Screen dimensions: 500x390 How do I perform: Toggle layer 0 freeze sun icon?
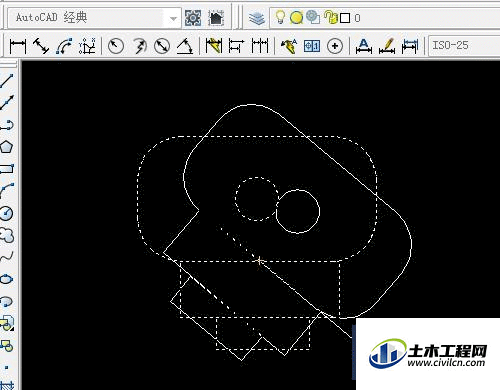click(296, 18)
